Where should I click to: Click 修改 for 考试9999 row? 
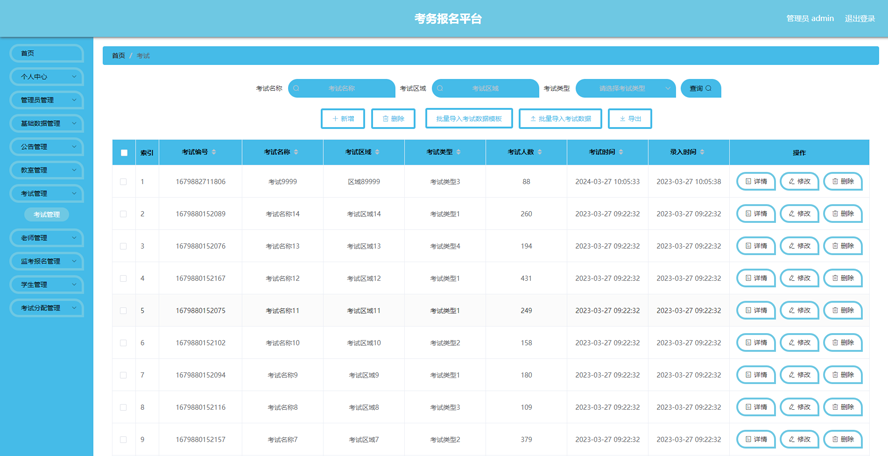pos(799,182)
